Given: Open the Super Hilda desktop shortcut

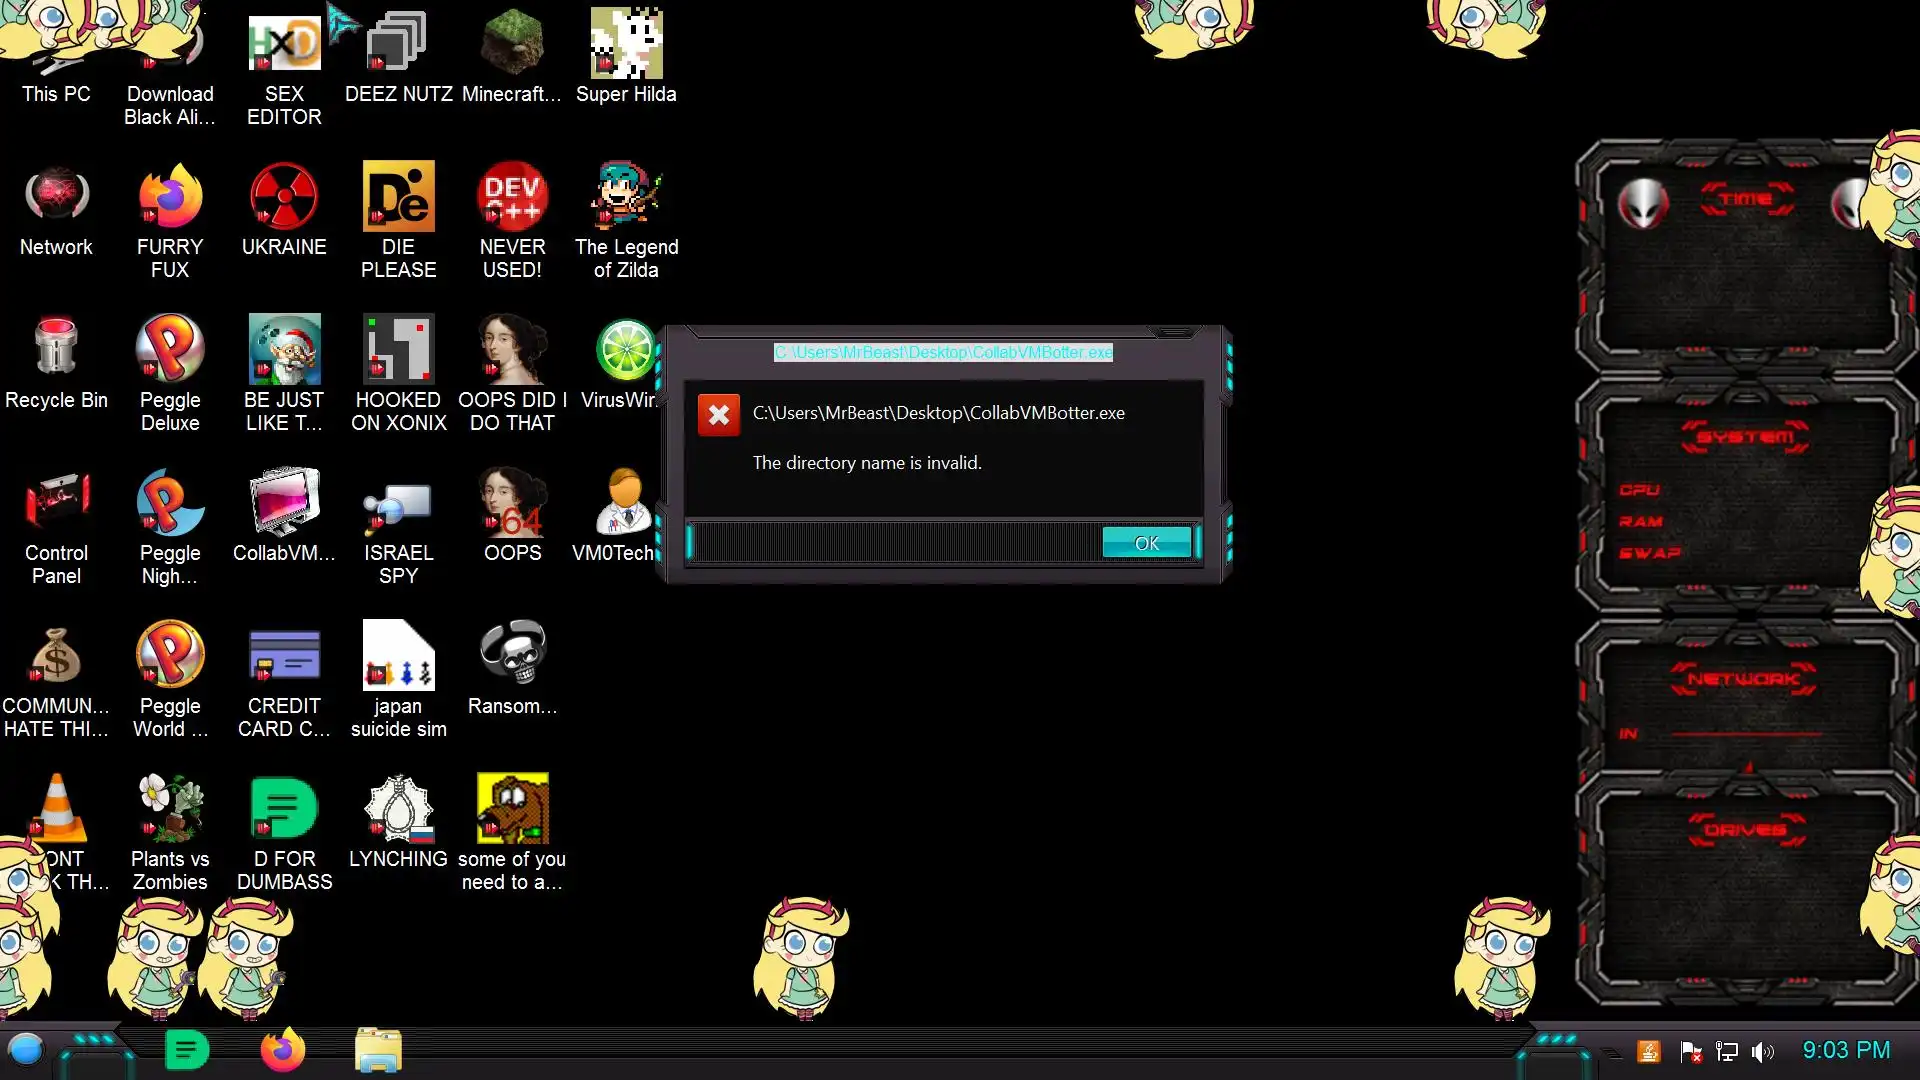Looking at the screenshot, I should [x=626, y=44].
